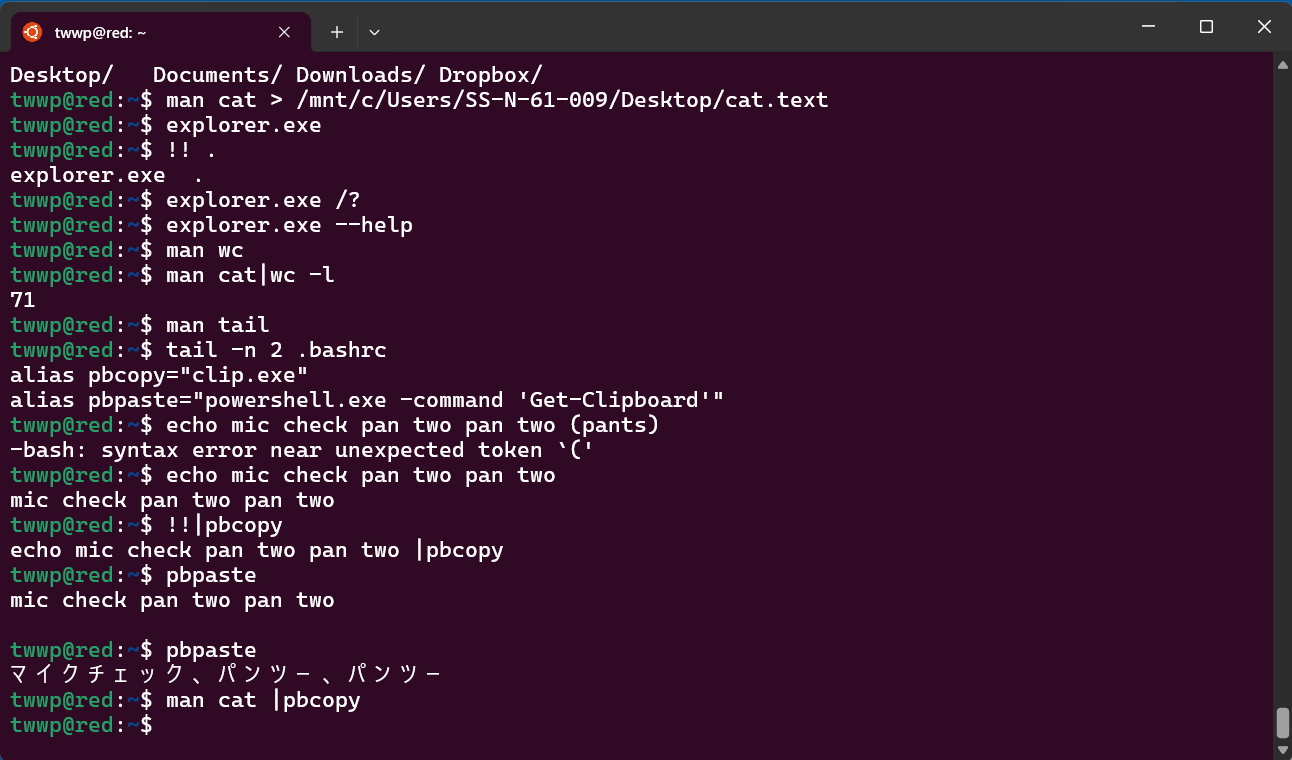
Task: Open a new tab with the plus icon
Action: click(x=337, y=32)
